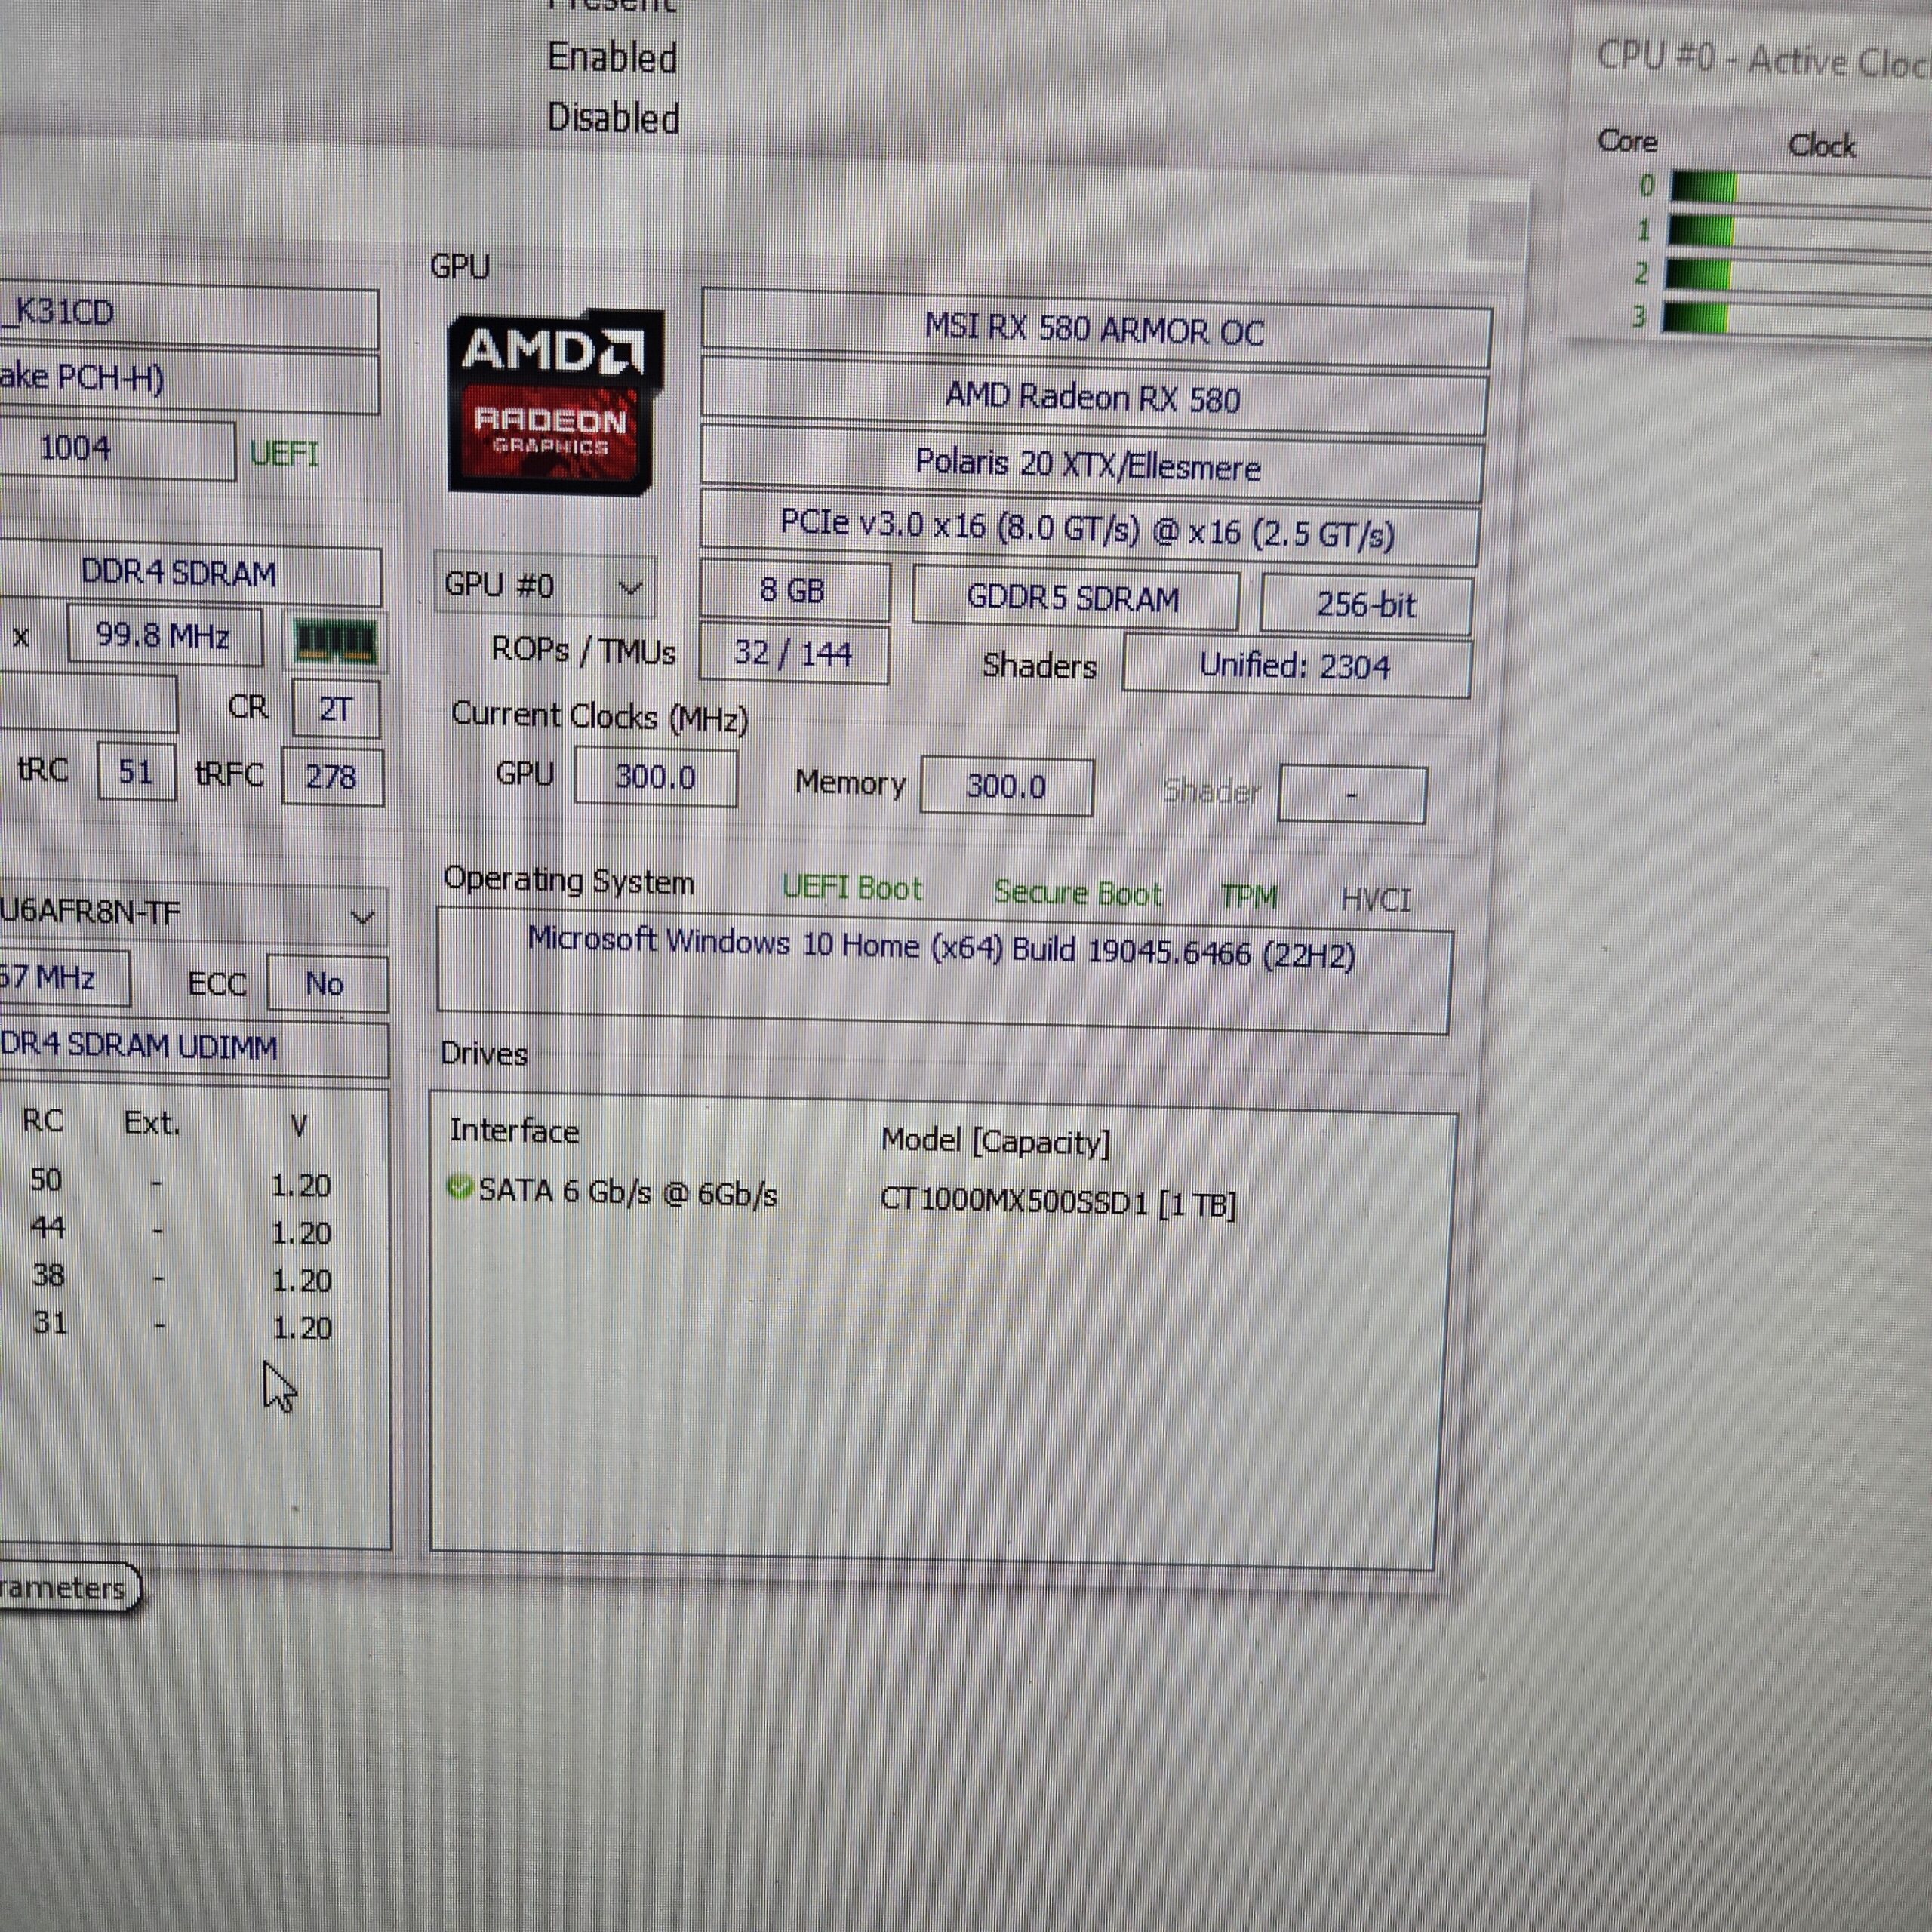Click the green memory module icon
This screenshot has height=1932, width=1932.
[x=335, y=641]
